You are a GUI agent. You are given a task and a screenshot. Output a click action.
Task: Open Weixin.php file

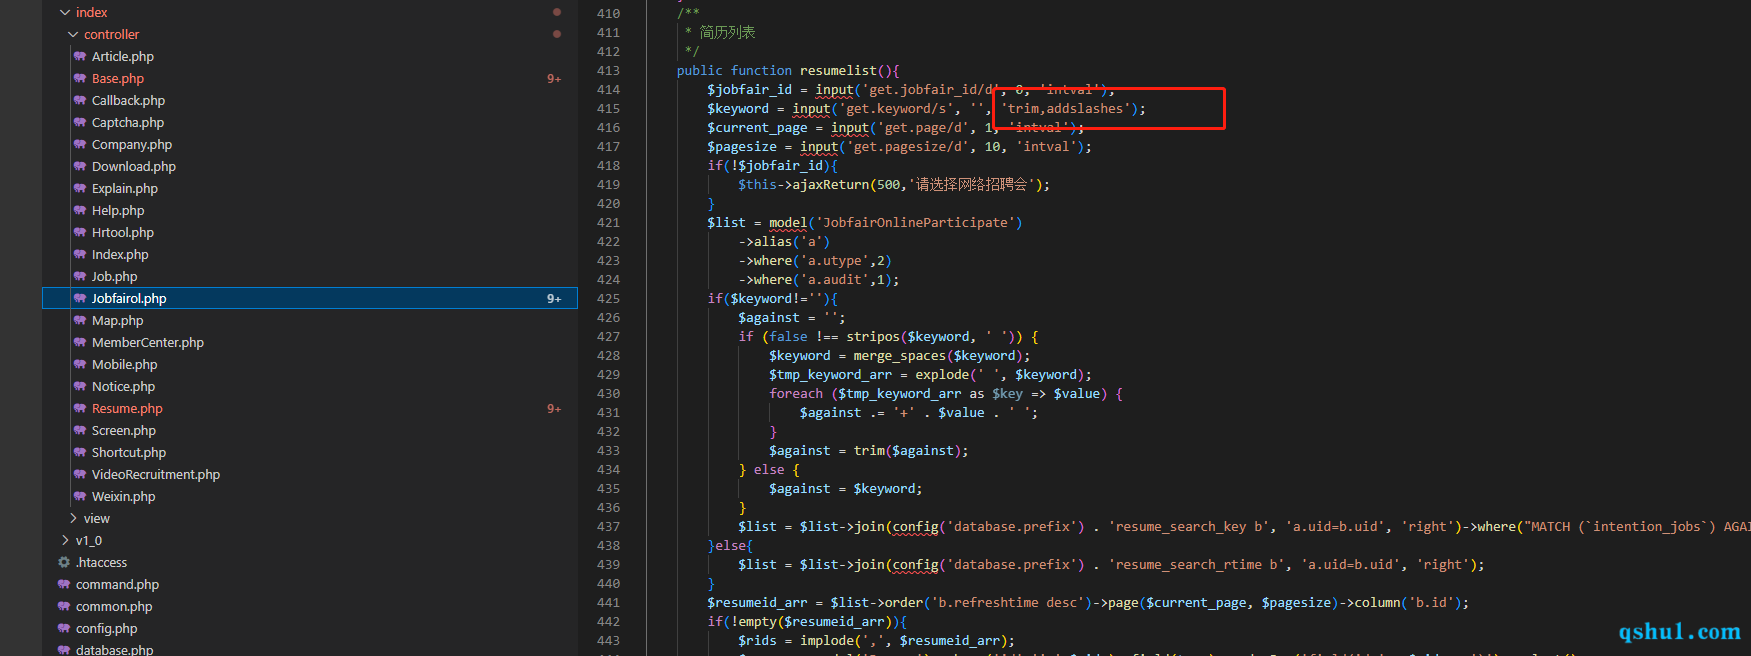click(x=124, y=496)
